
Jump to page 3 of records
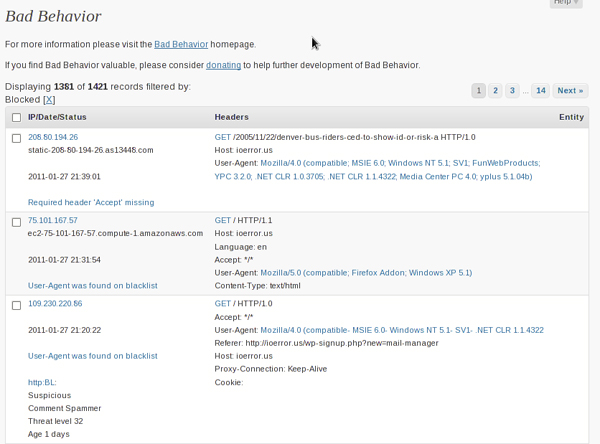click(x=512, y=91)
